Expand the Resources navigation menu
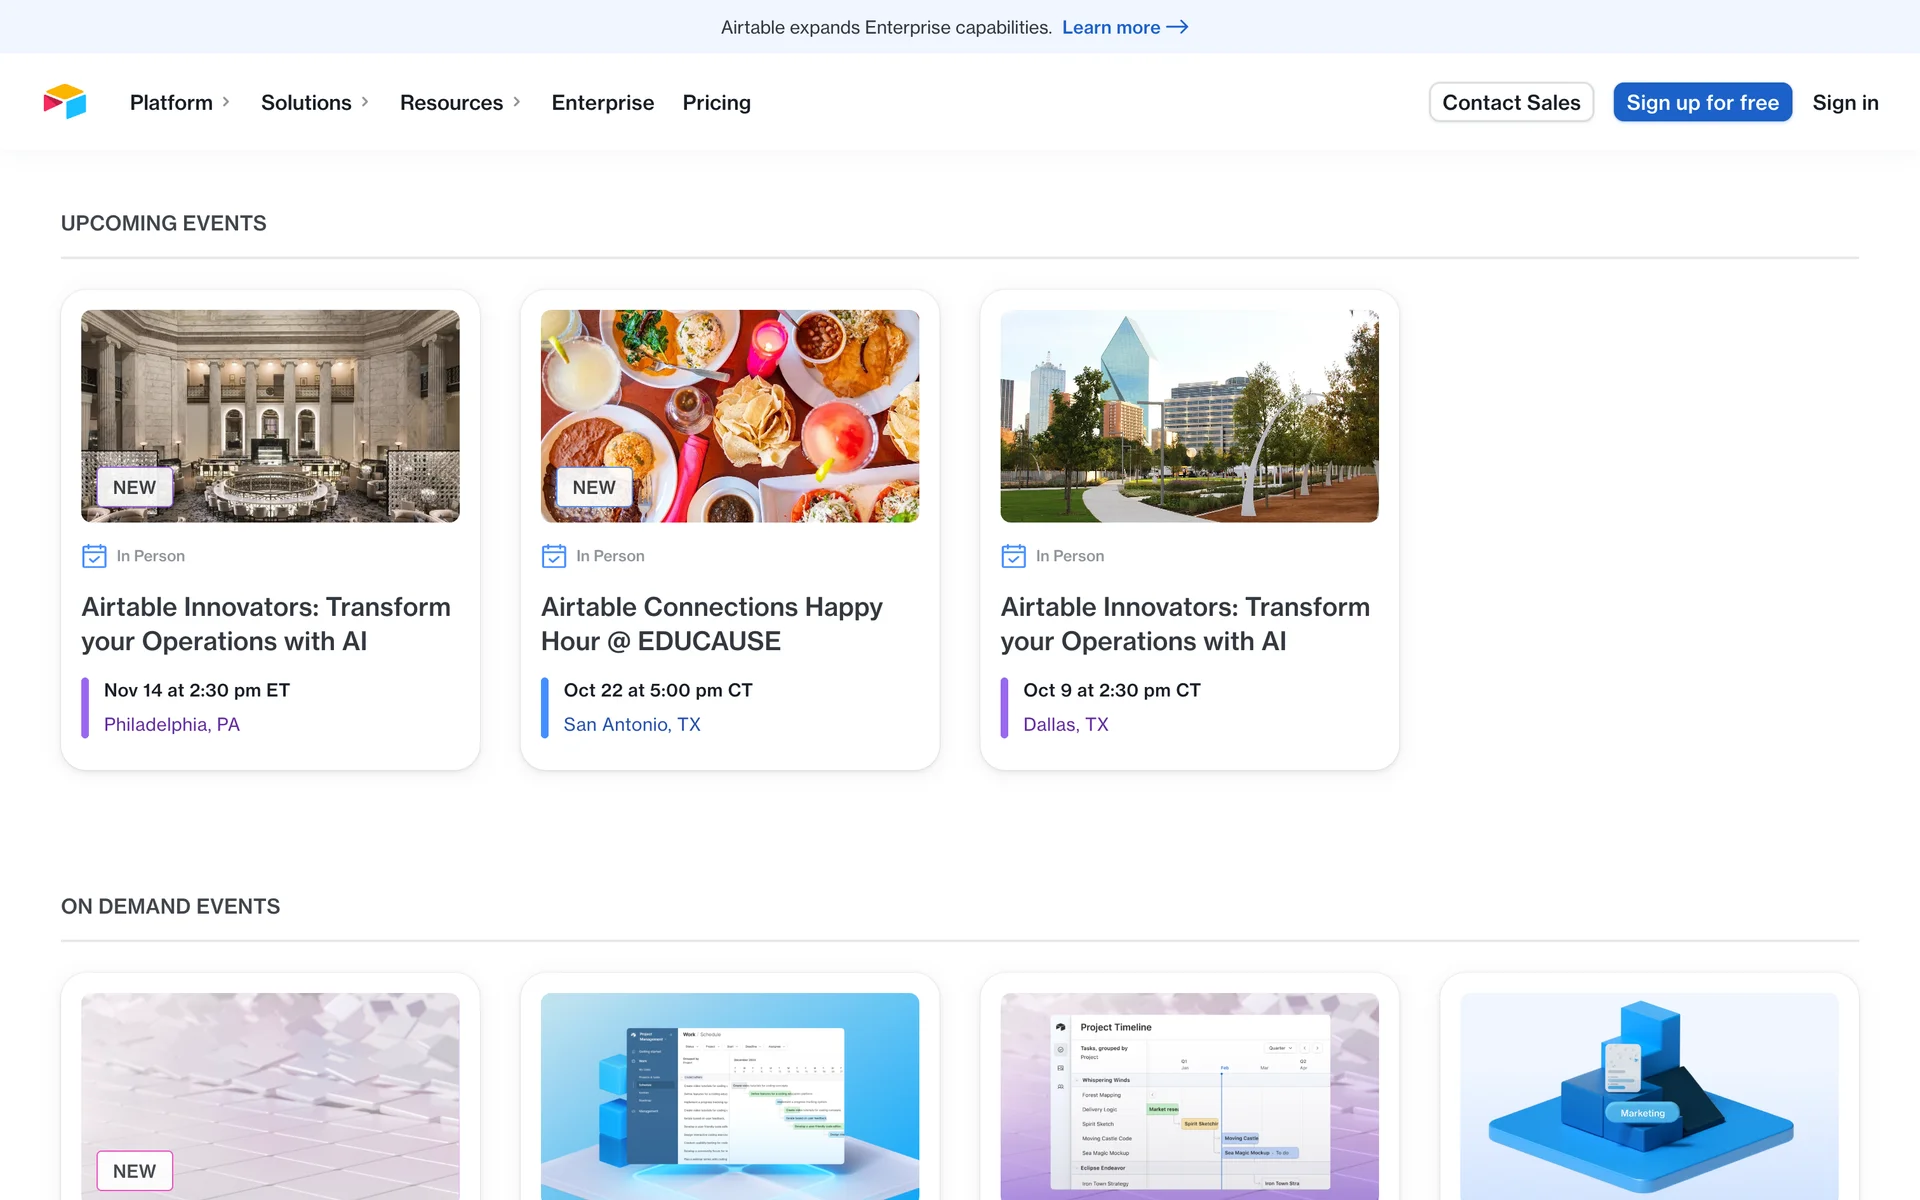 pyautogui.click(x=460, y=102)
